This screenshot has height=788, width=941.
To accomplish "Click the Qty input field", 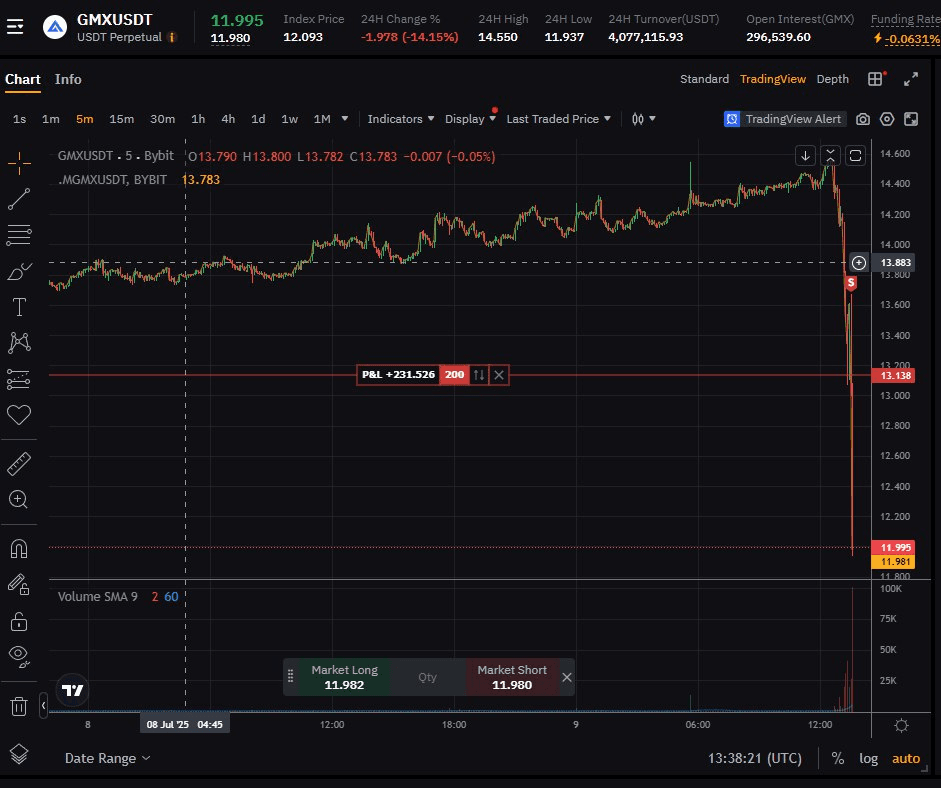I will (x=428, y=677).
